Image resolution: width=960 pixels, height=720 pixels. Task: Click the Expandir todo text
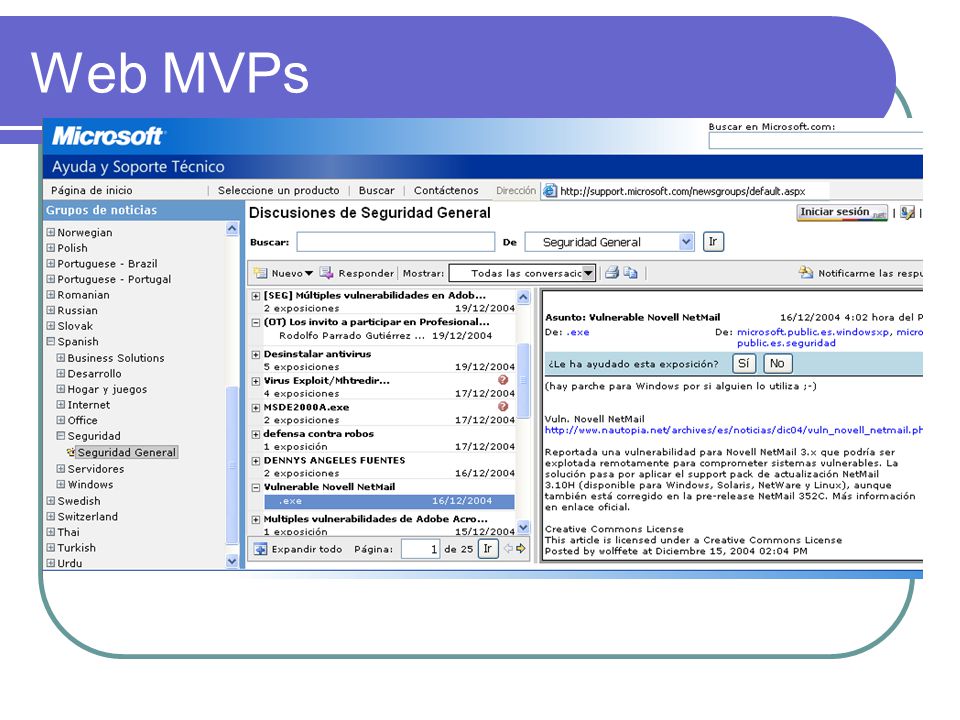307,549
